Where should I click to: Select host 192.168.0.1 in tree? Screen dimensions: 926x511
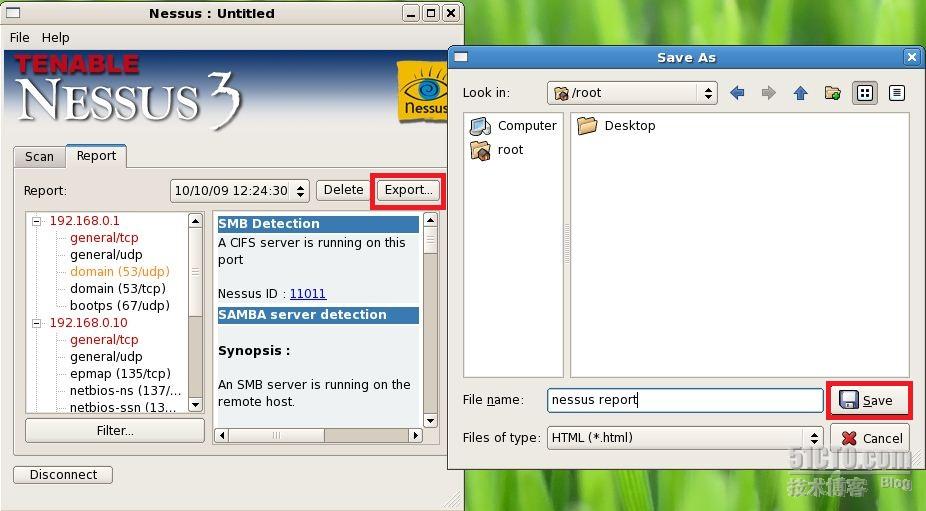[84, 220]
